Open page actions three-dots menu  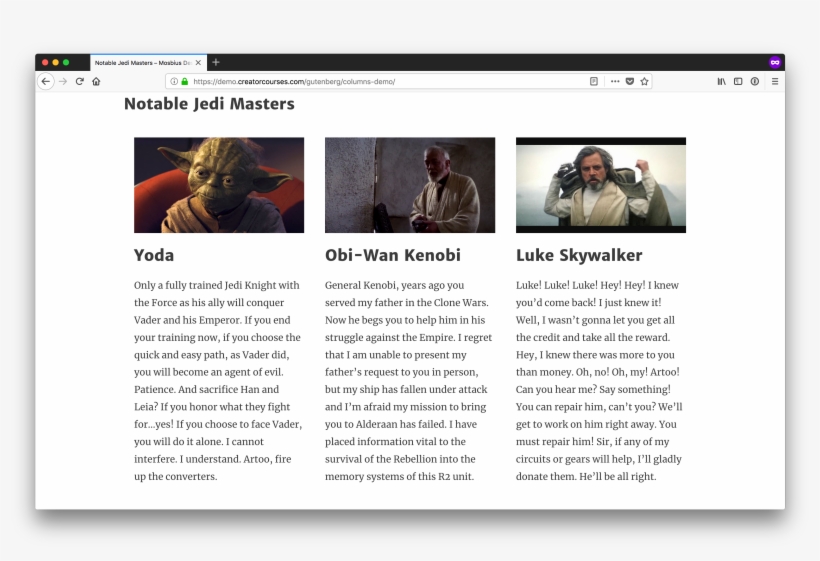(615, 82)
